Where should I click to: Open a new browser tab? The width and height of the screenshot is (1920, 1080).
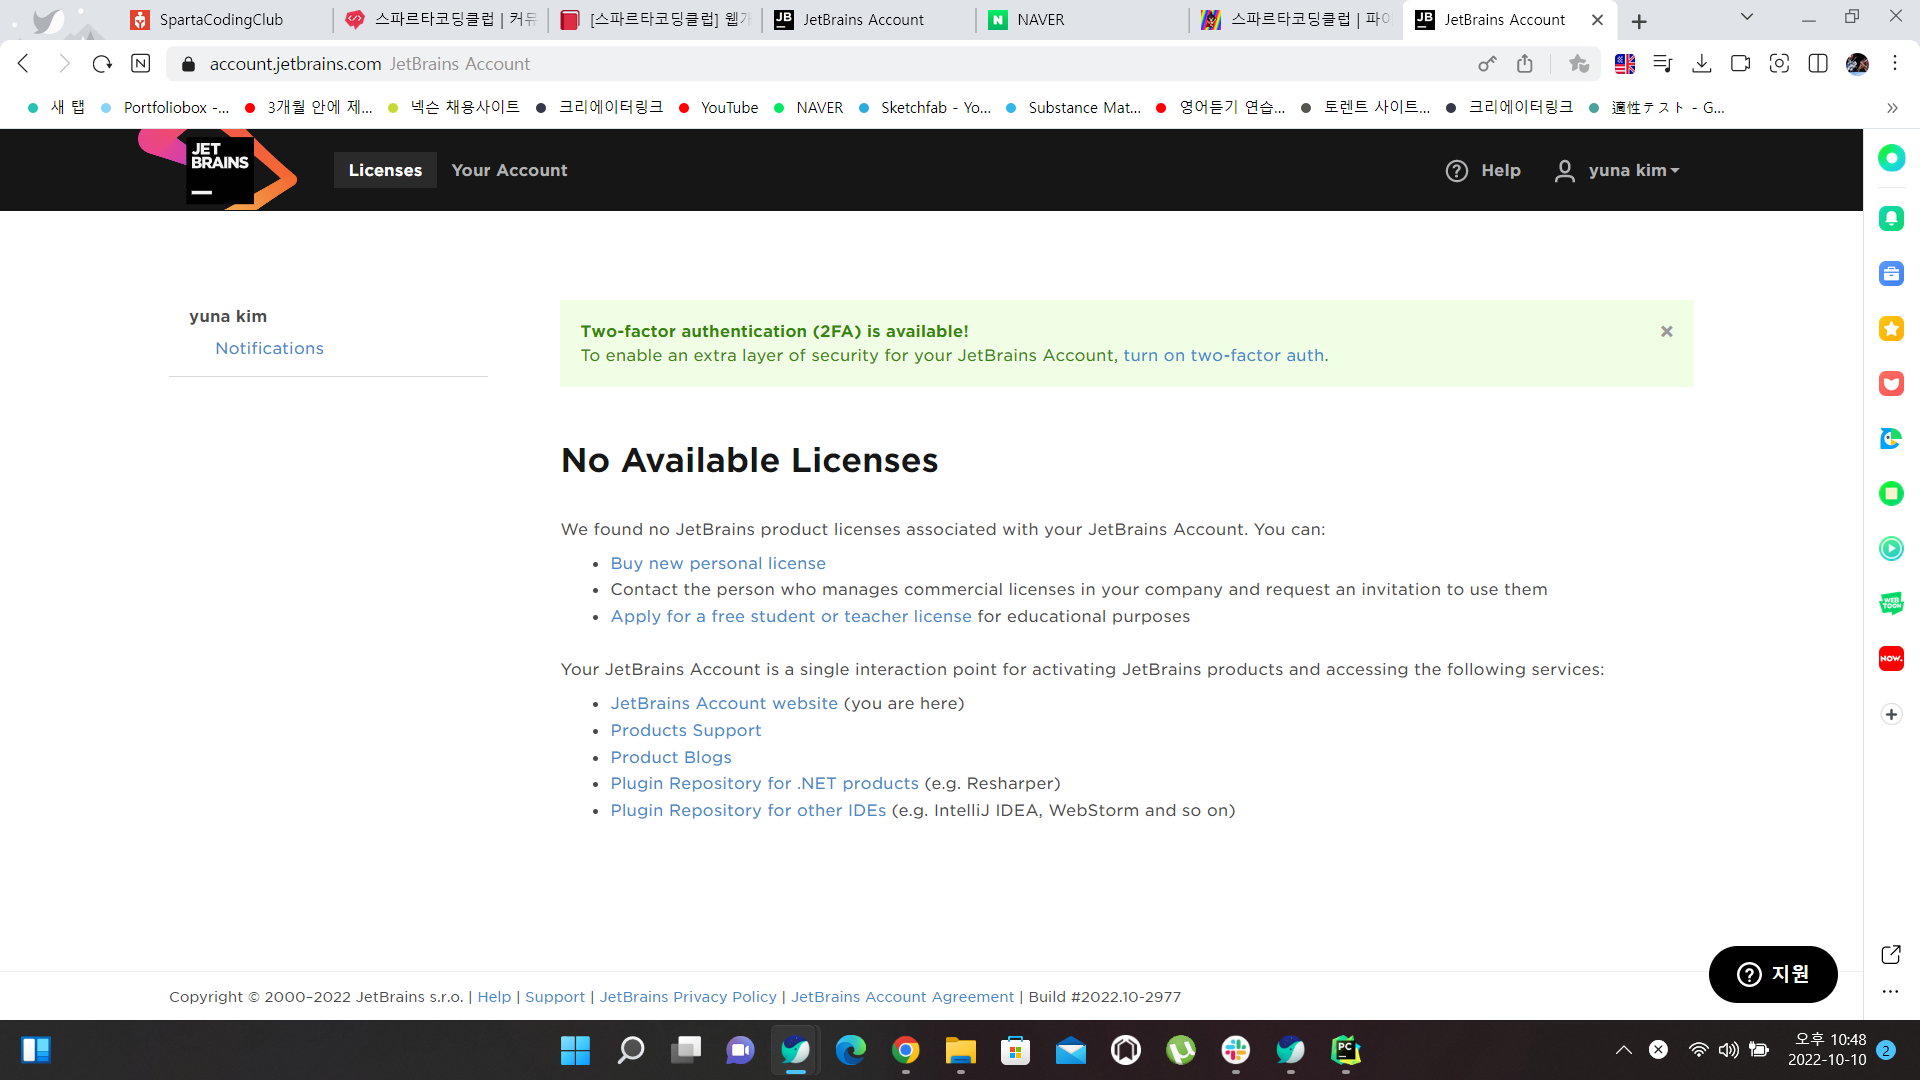(x=1639, y=21)
